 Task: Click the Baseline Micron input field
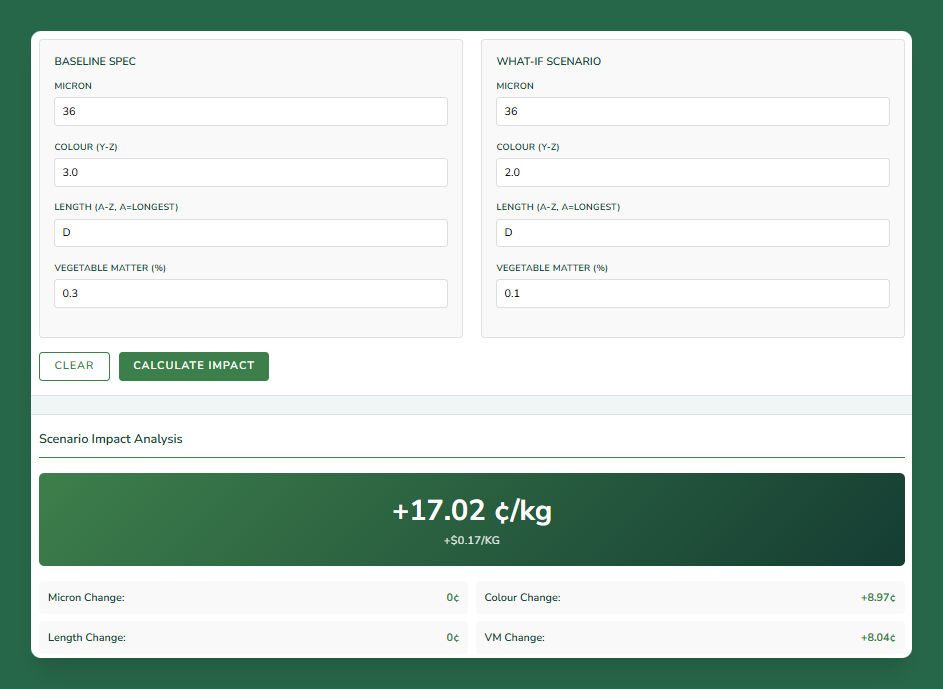pos(250,111)
